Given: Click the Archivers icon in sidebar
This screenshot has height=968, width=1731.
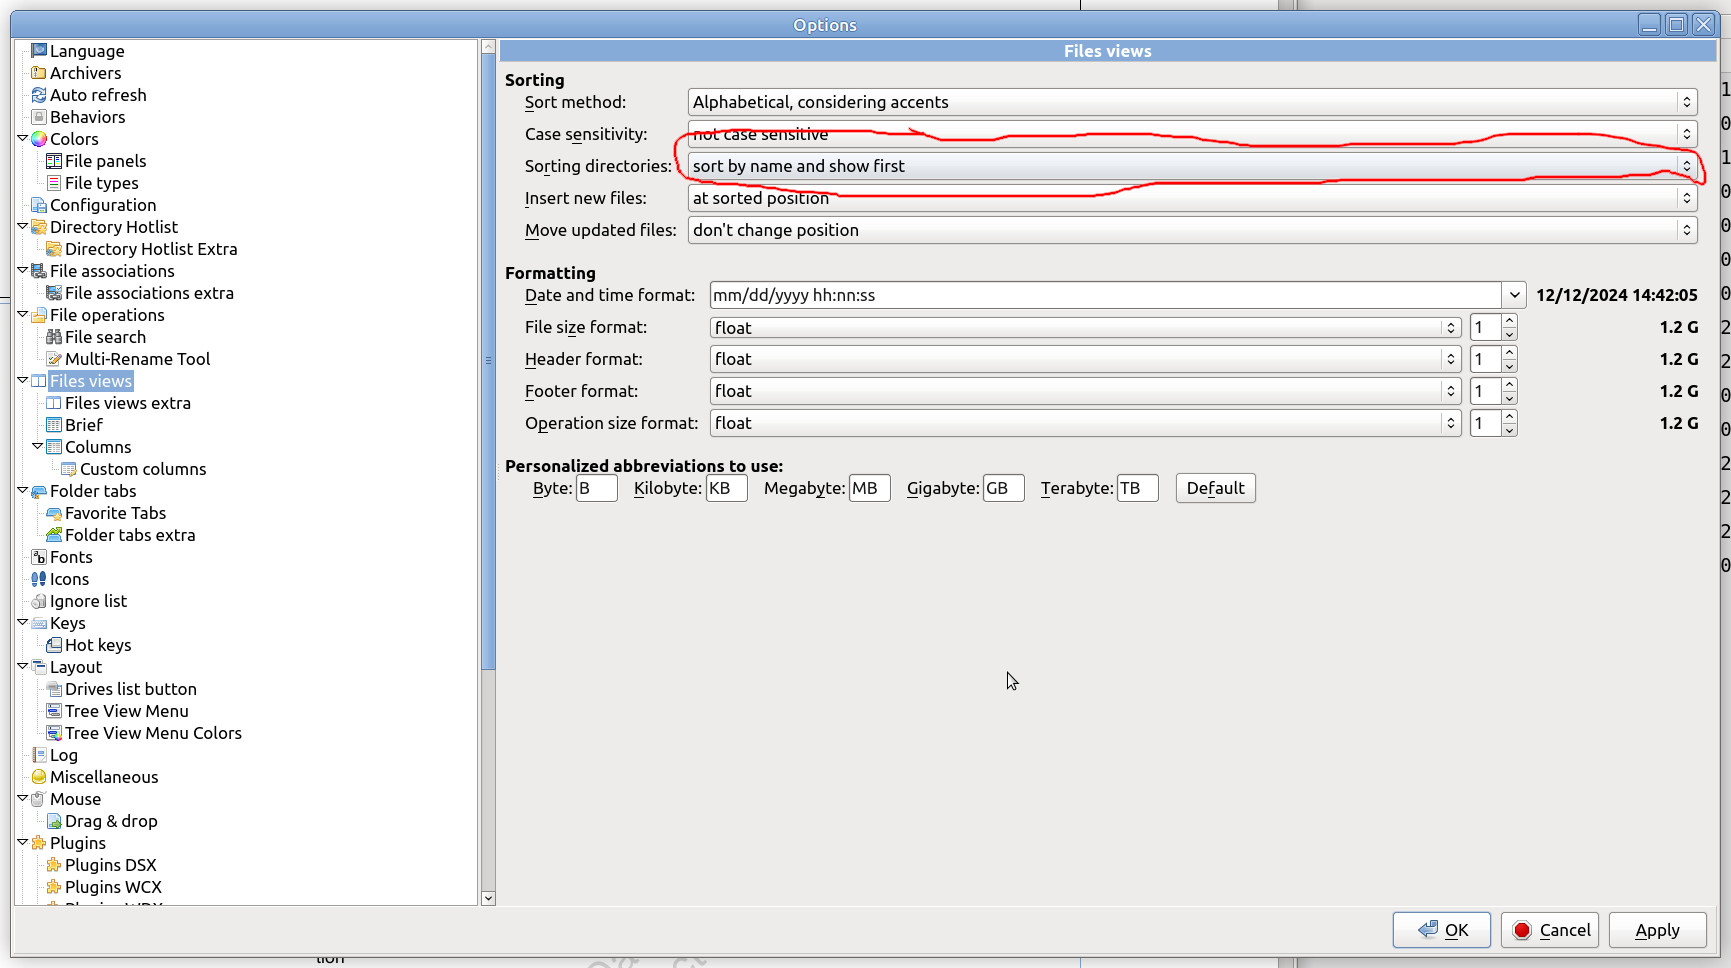Looking at the screenshot, I should tap(39, 73).
